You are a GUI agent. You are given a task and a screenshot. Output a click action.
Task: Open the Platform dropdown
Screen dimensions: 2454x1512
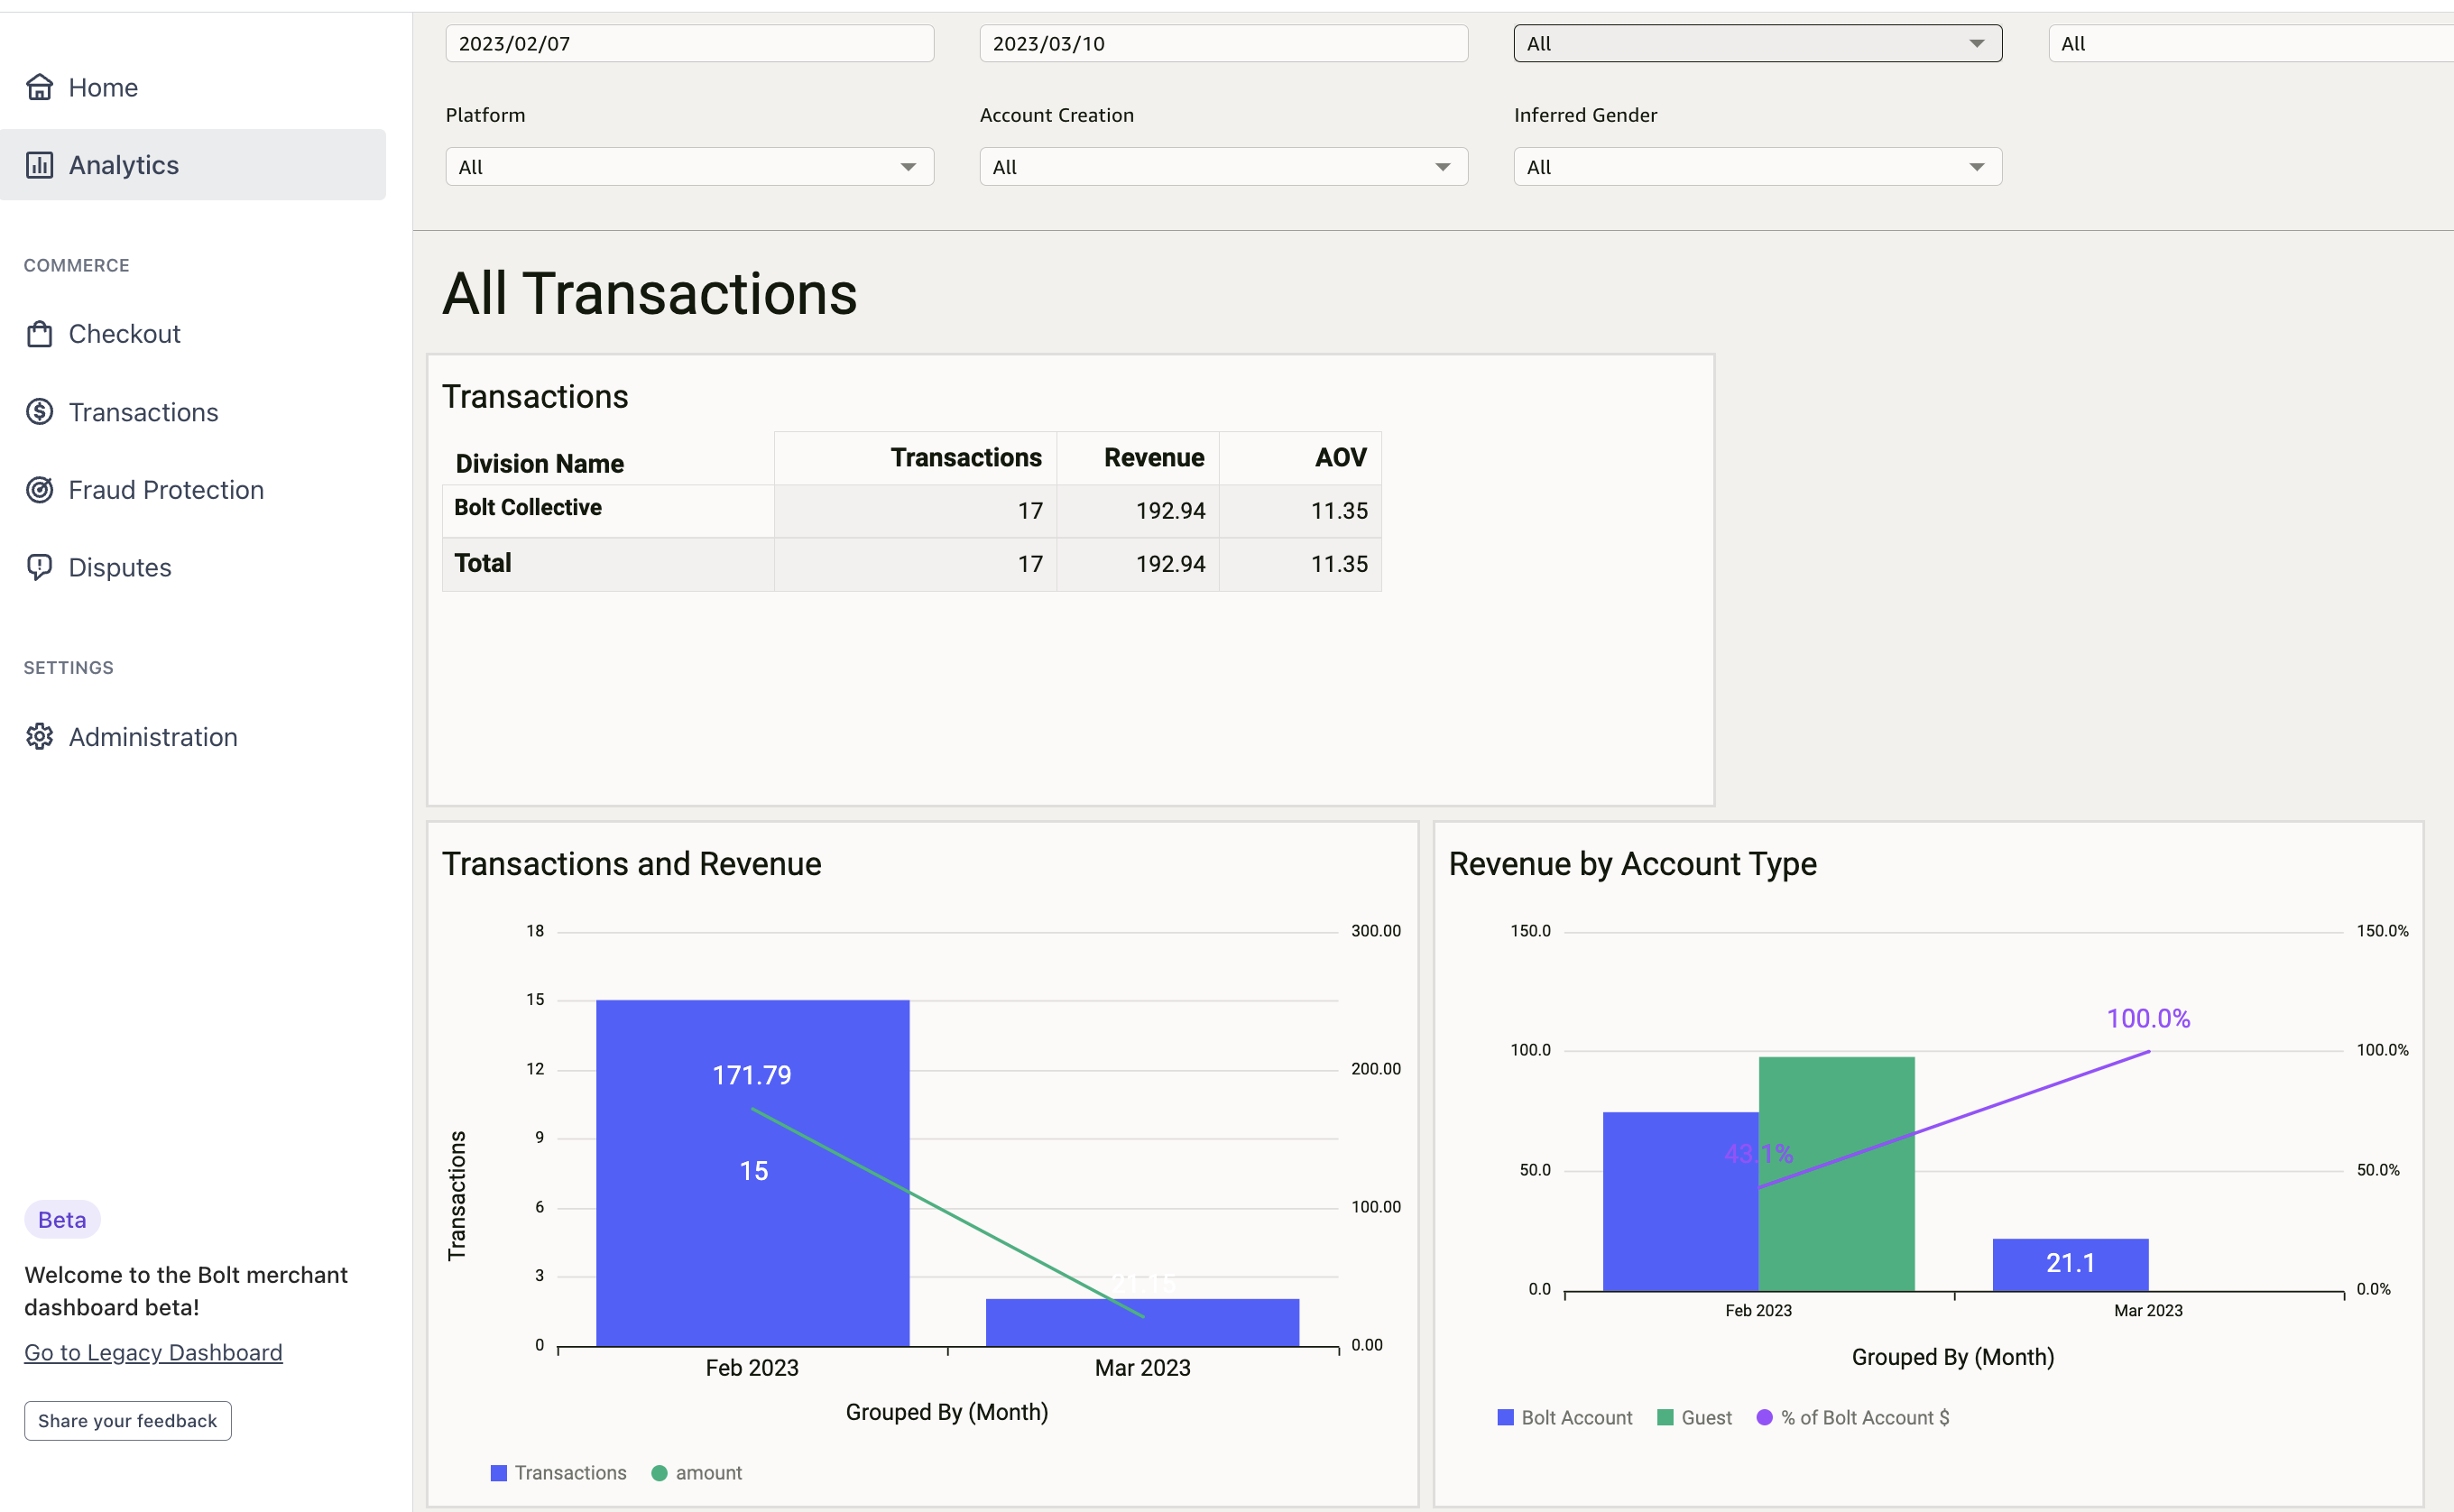click(690, 167)
